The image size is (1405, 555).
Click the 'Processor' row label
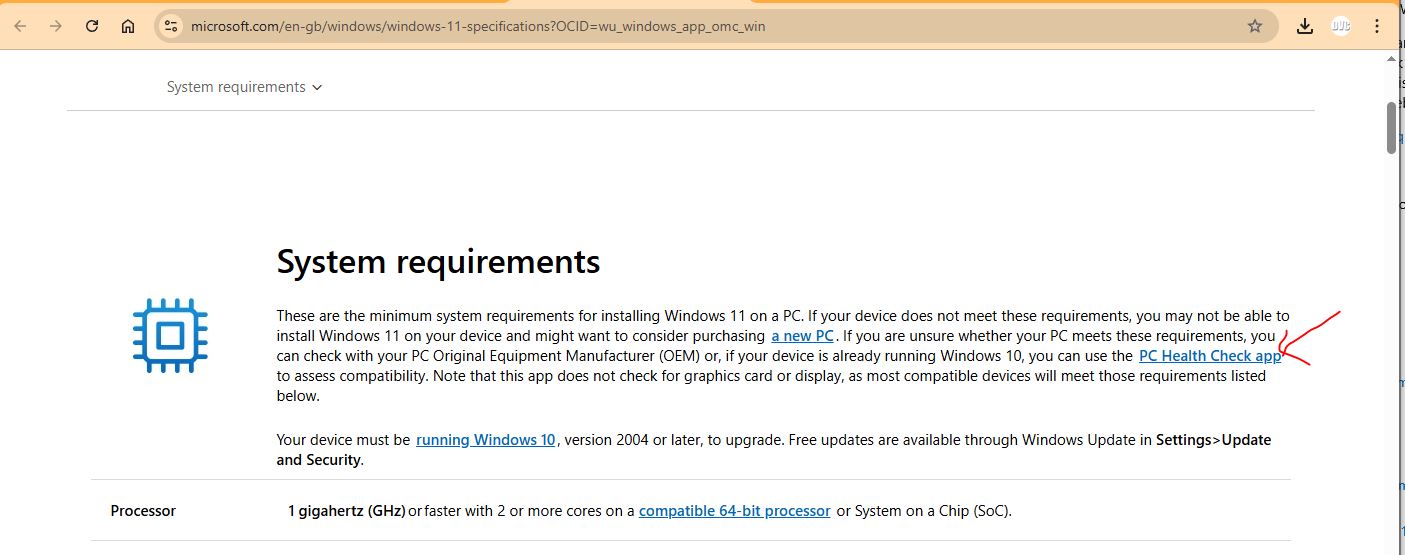coord(143,511)
